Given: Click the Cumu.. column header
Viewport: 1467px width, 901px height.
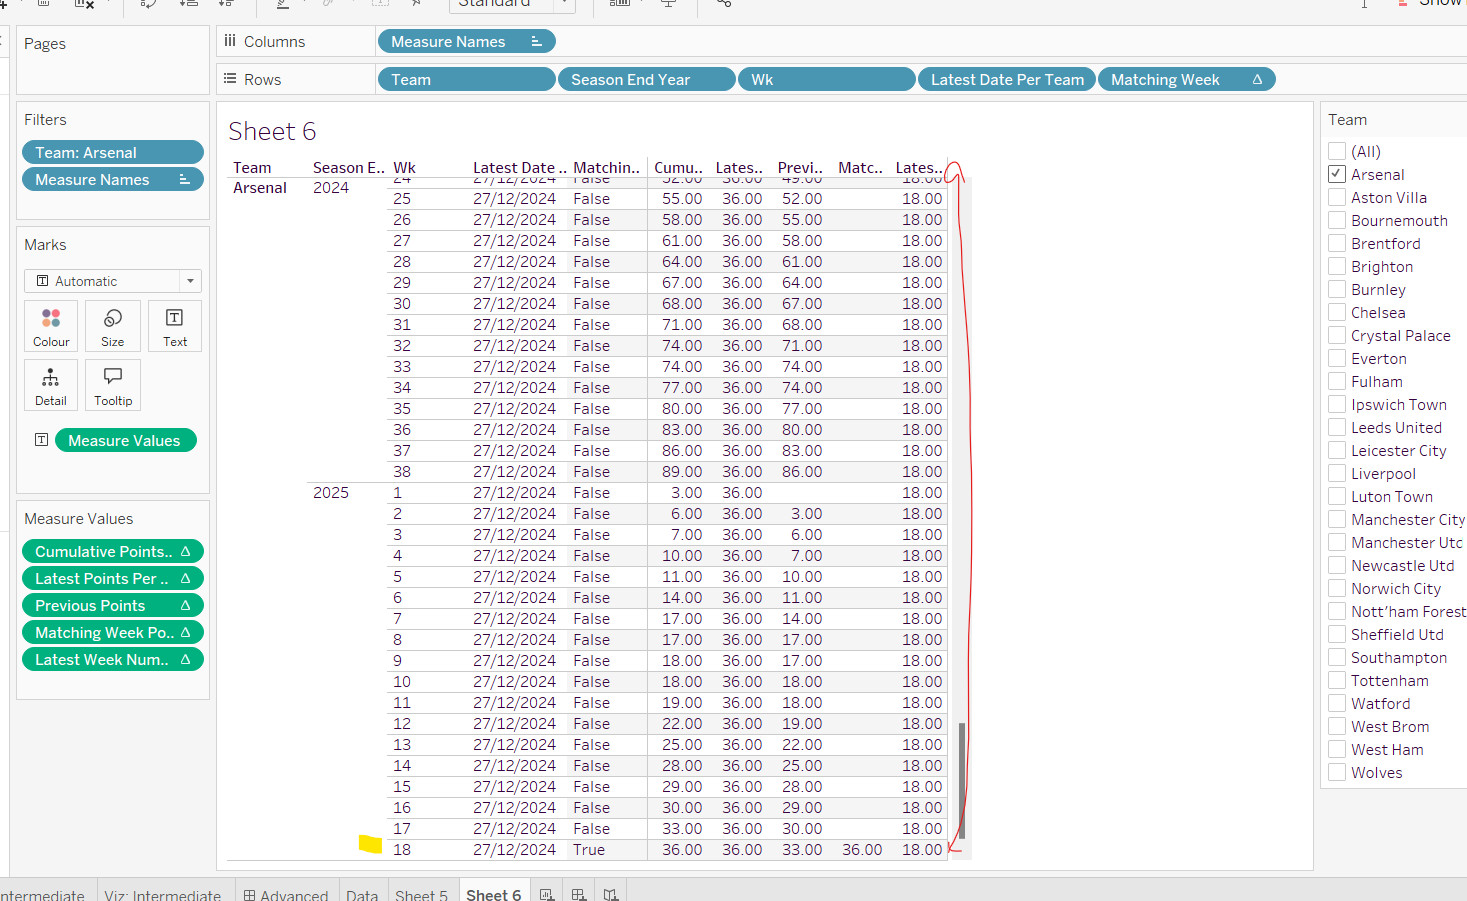Looking at the screenshot, I should [678, 167].
